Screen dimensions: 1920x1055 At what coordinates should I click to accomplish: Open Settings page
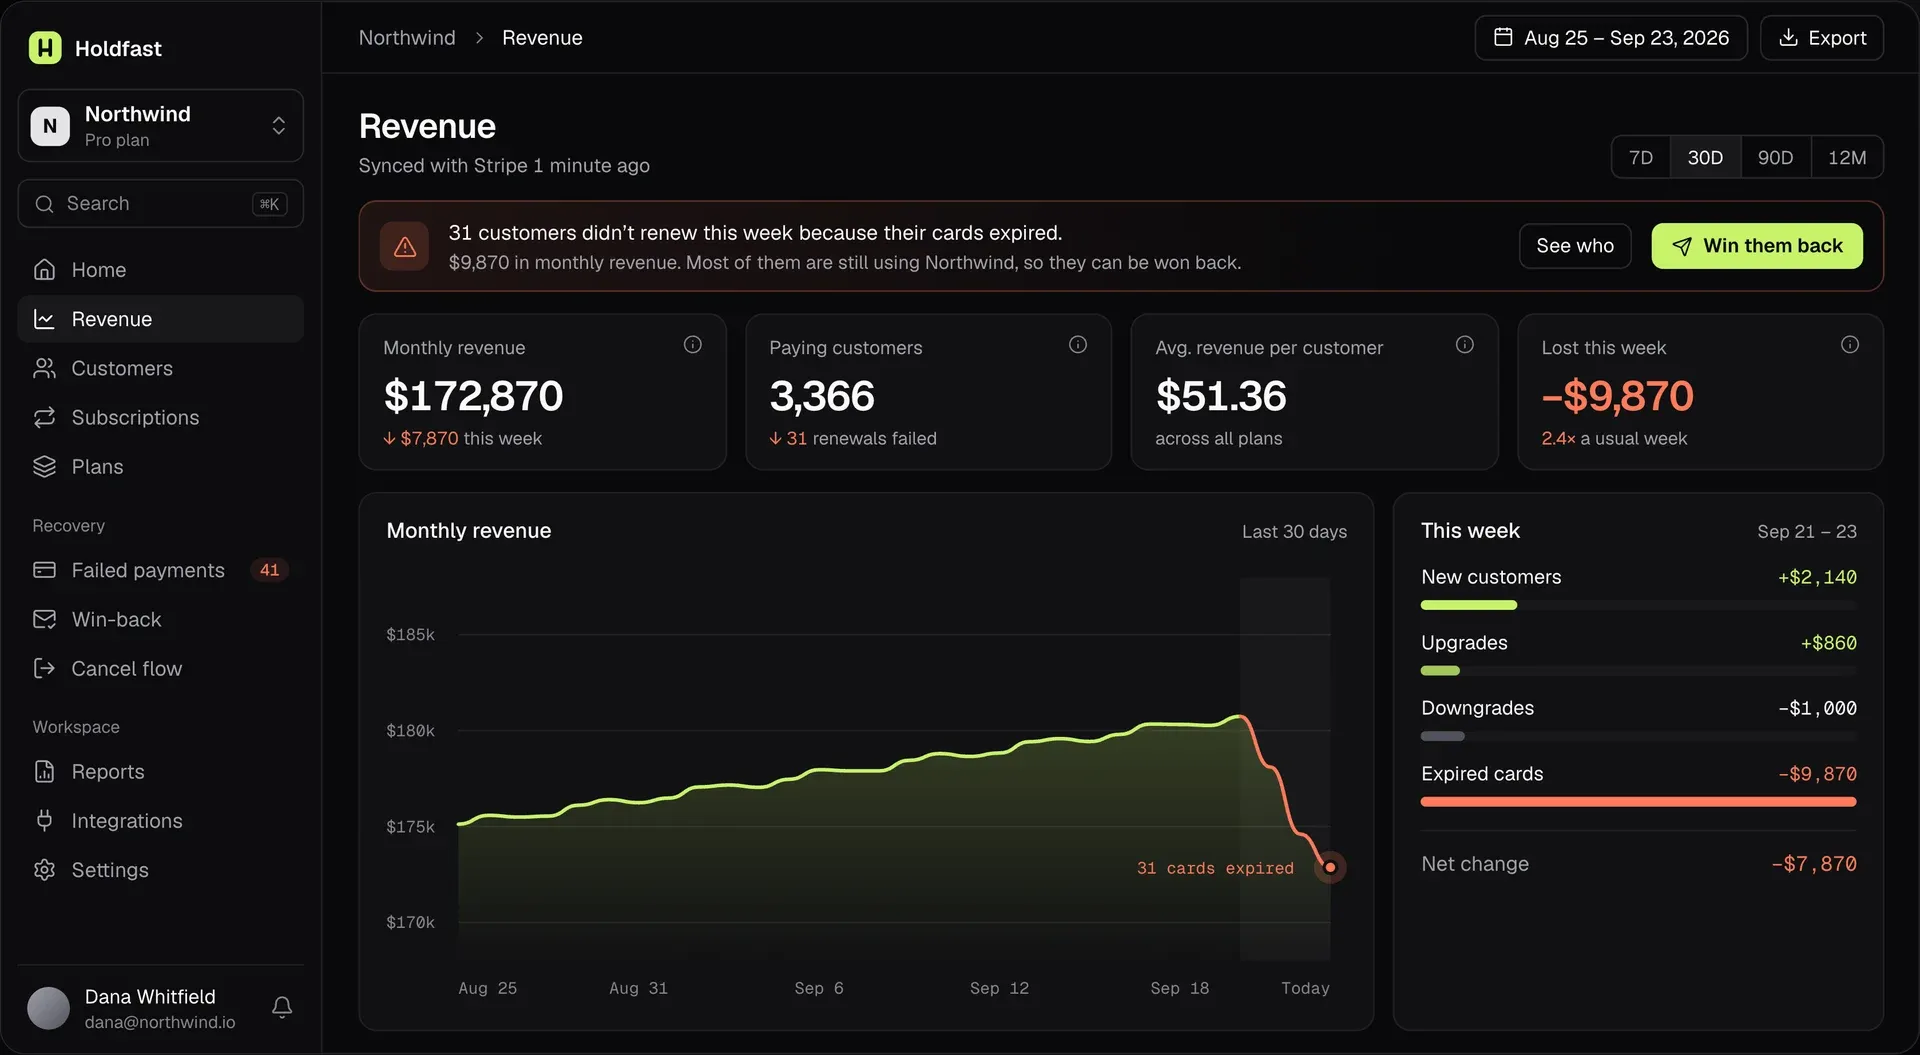tap(161, 870)
